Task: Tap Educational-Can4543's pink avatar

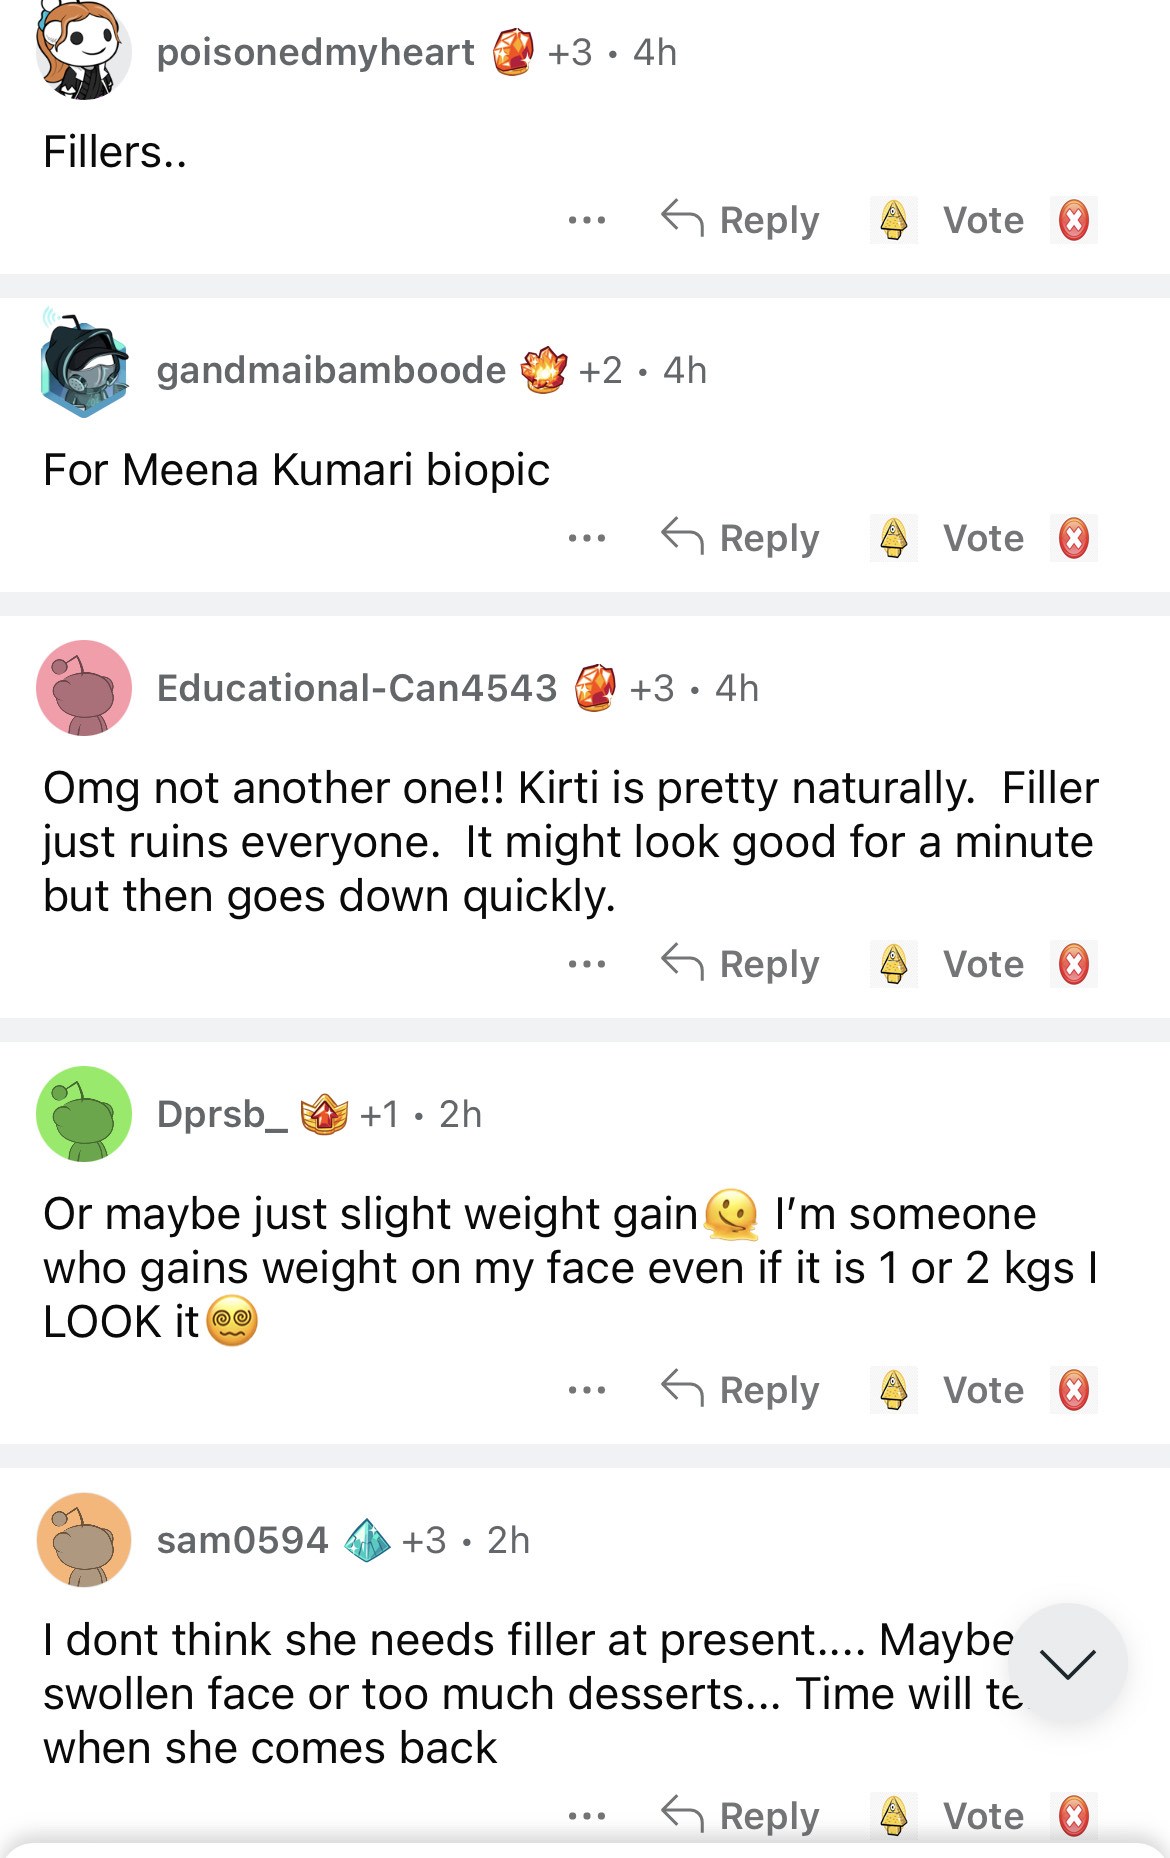Action: pos(84,688)
